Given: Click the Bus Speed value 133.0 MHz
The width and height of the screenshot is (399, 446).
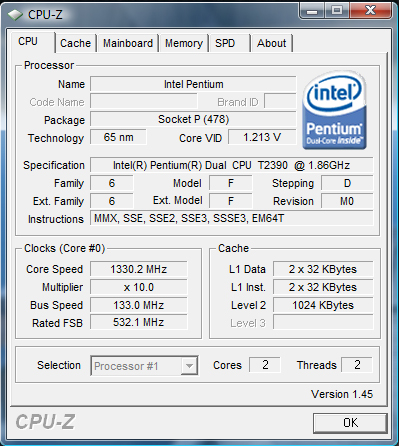Looking at the screenshot, I should [x=139, y=305].
